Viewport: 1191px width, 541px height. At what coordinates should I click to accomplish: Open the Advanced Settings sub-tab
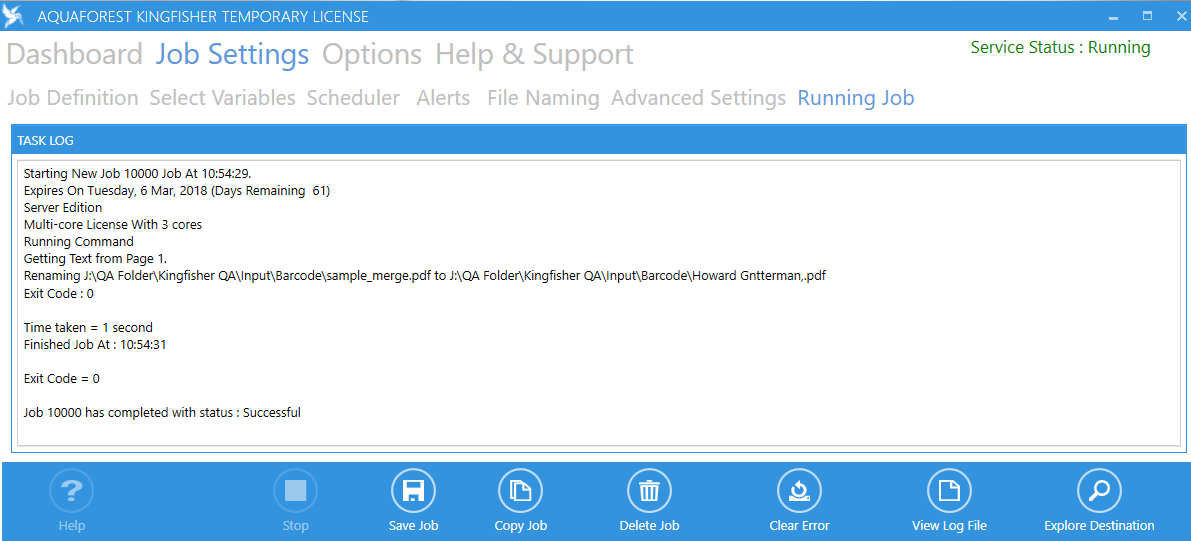[698, 98]
